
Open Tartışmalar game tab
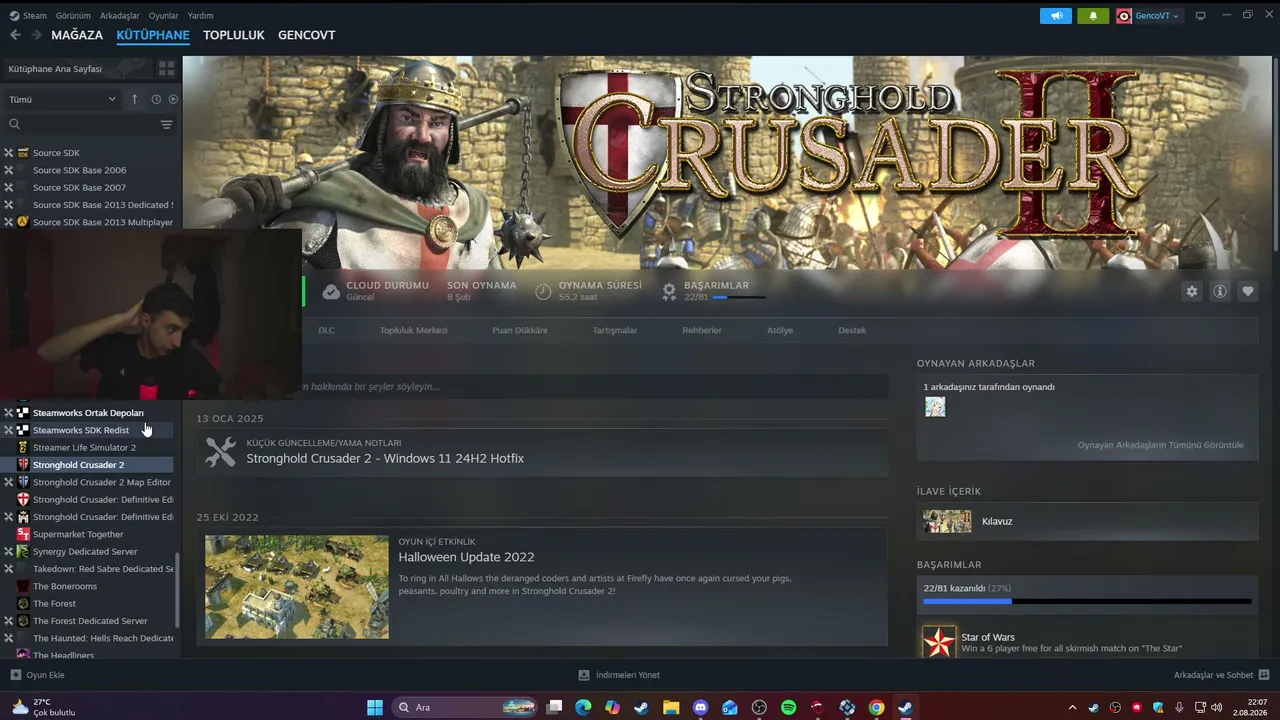click(x=614, y=330)
